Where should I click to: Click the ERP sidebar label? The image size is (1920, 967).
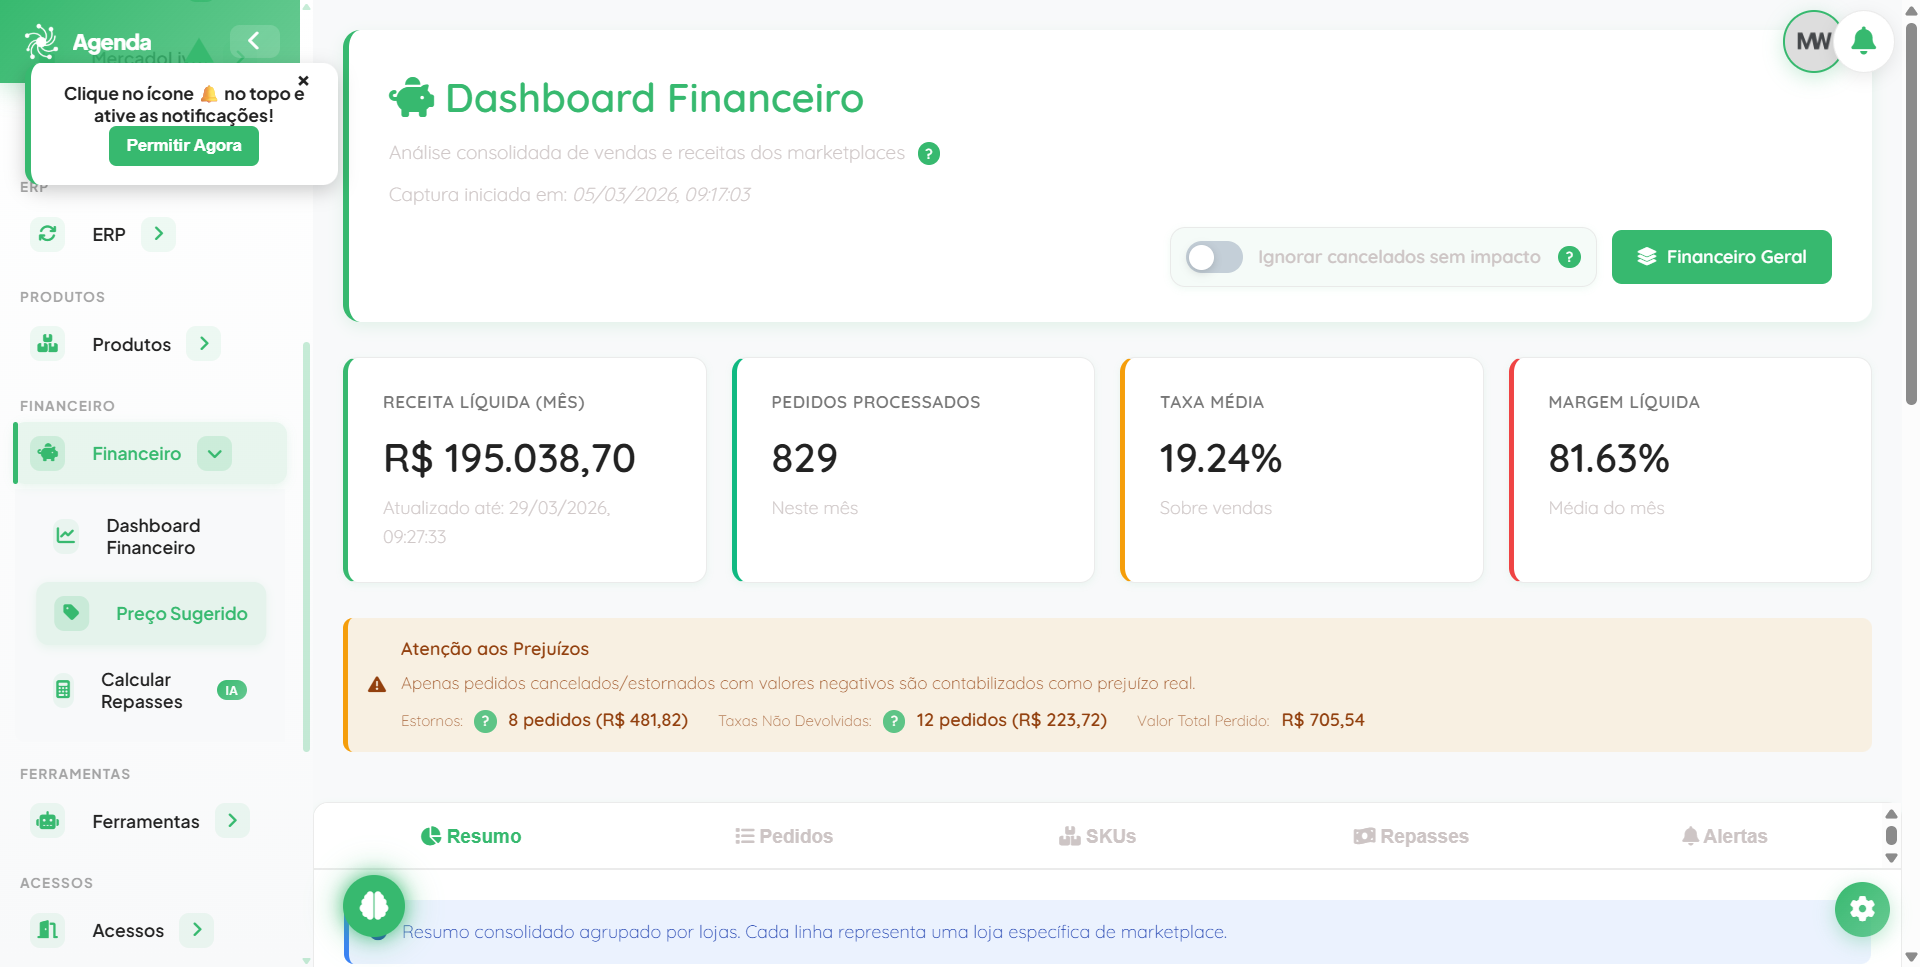pyautogui.click(x=109, y=235)
